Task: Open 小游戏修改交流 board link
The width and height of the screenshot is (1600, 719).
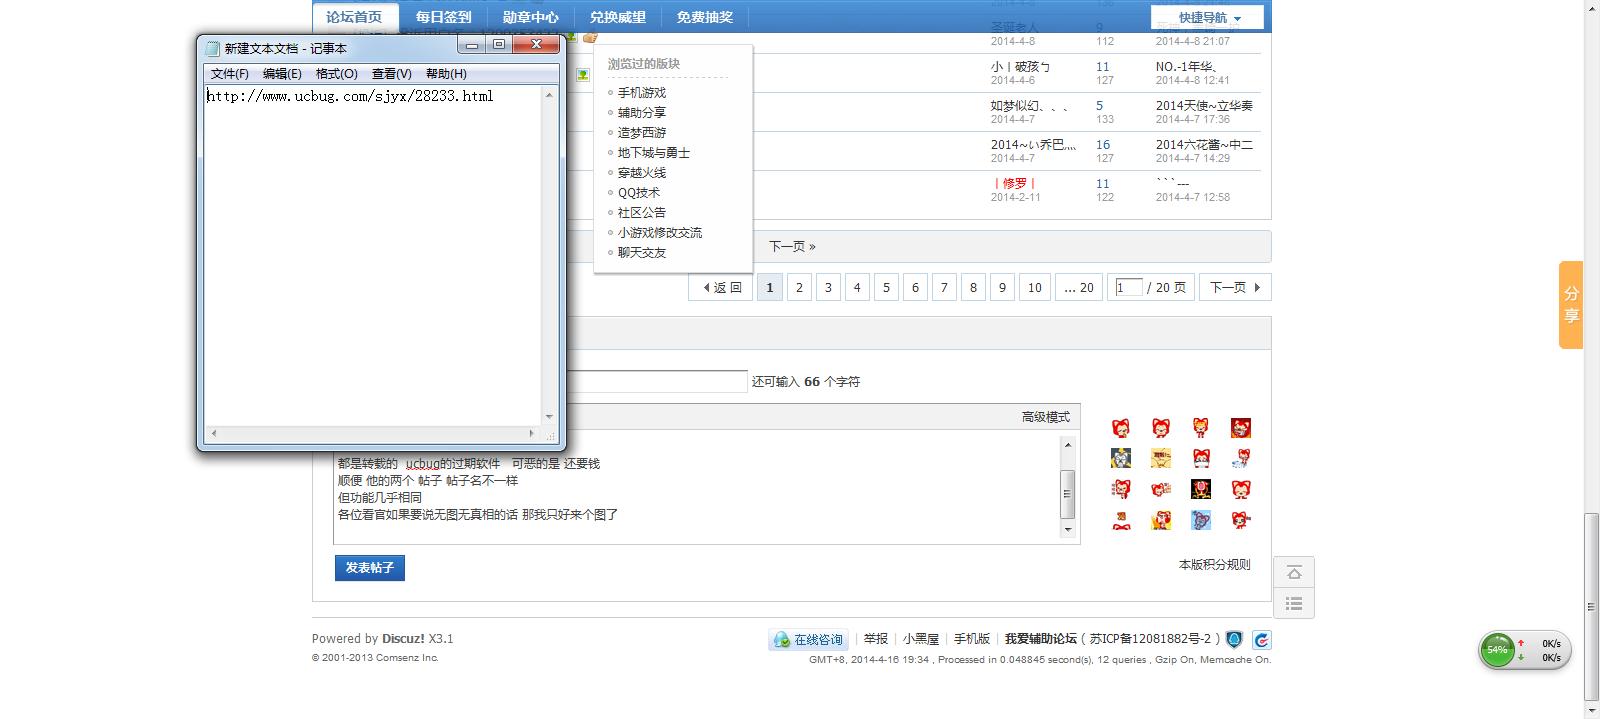Action: [x=659, y=233]
